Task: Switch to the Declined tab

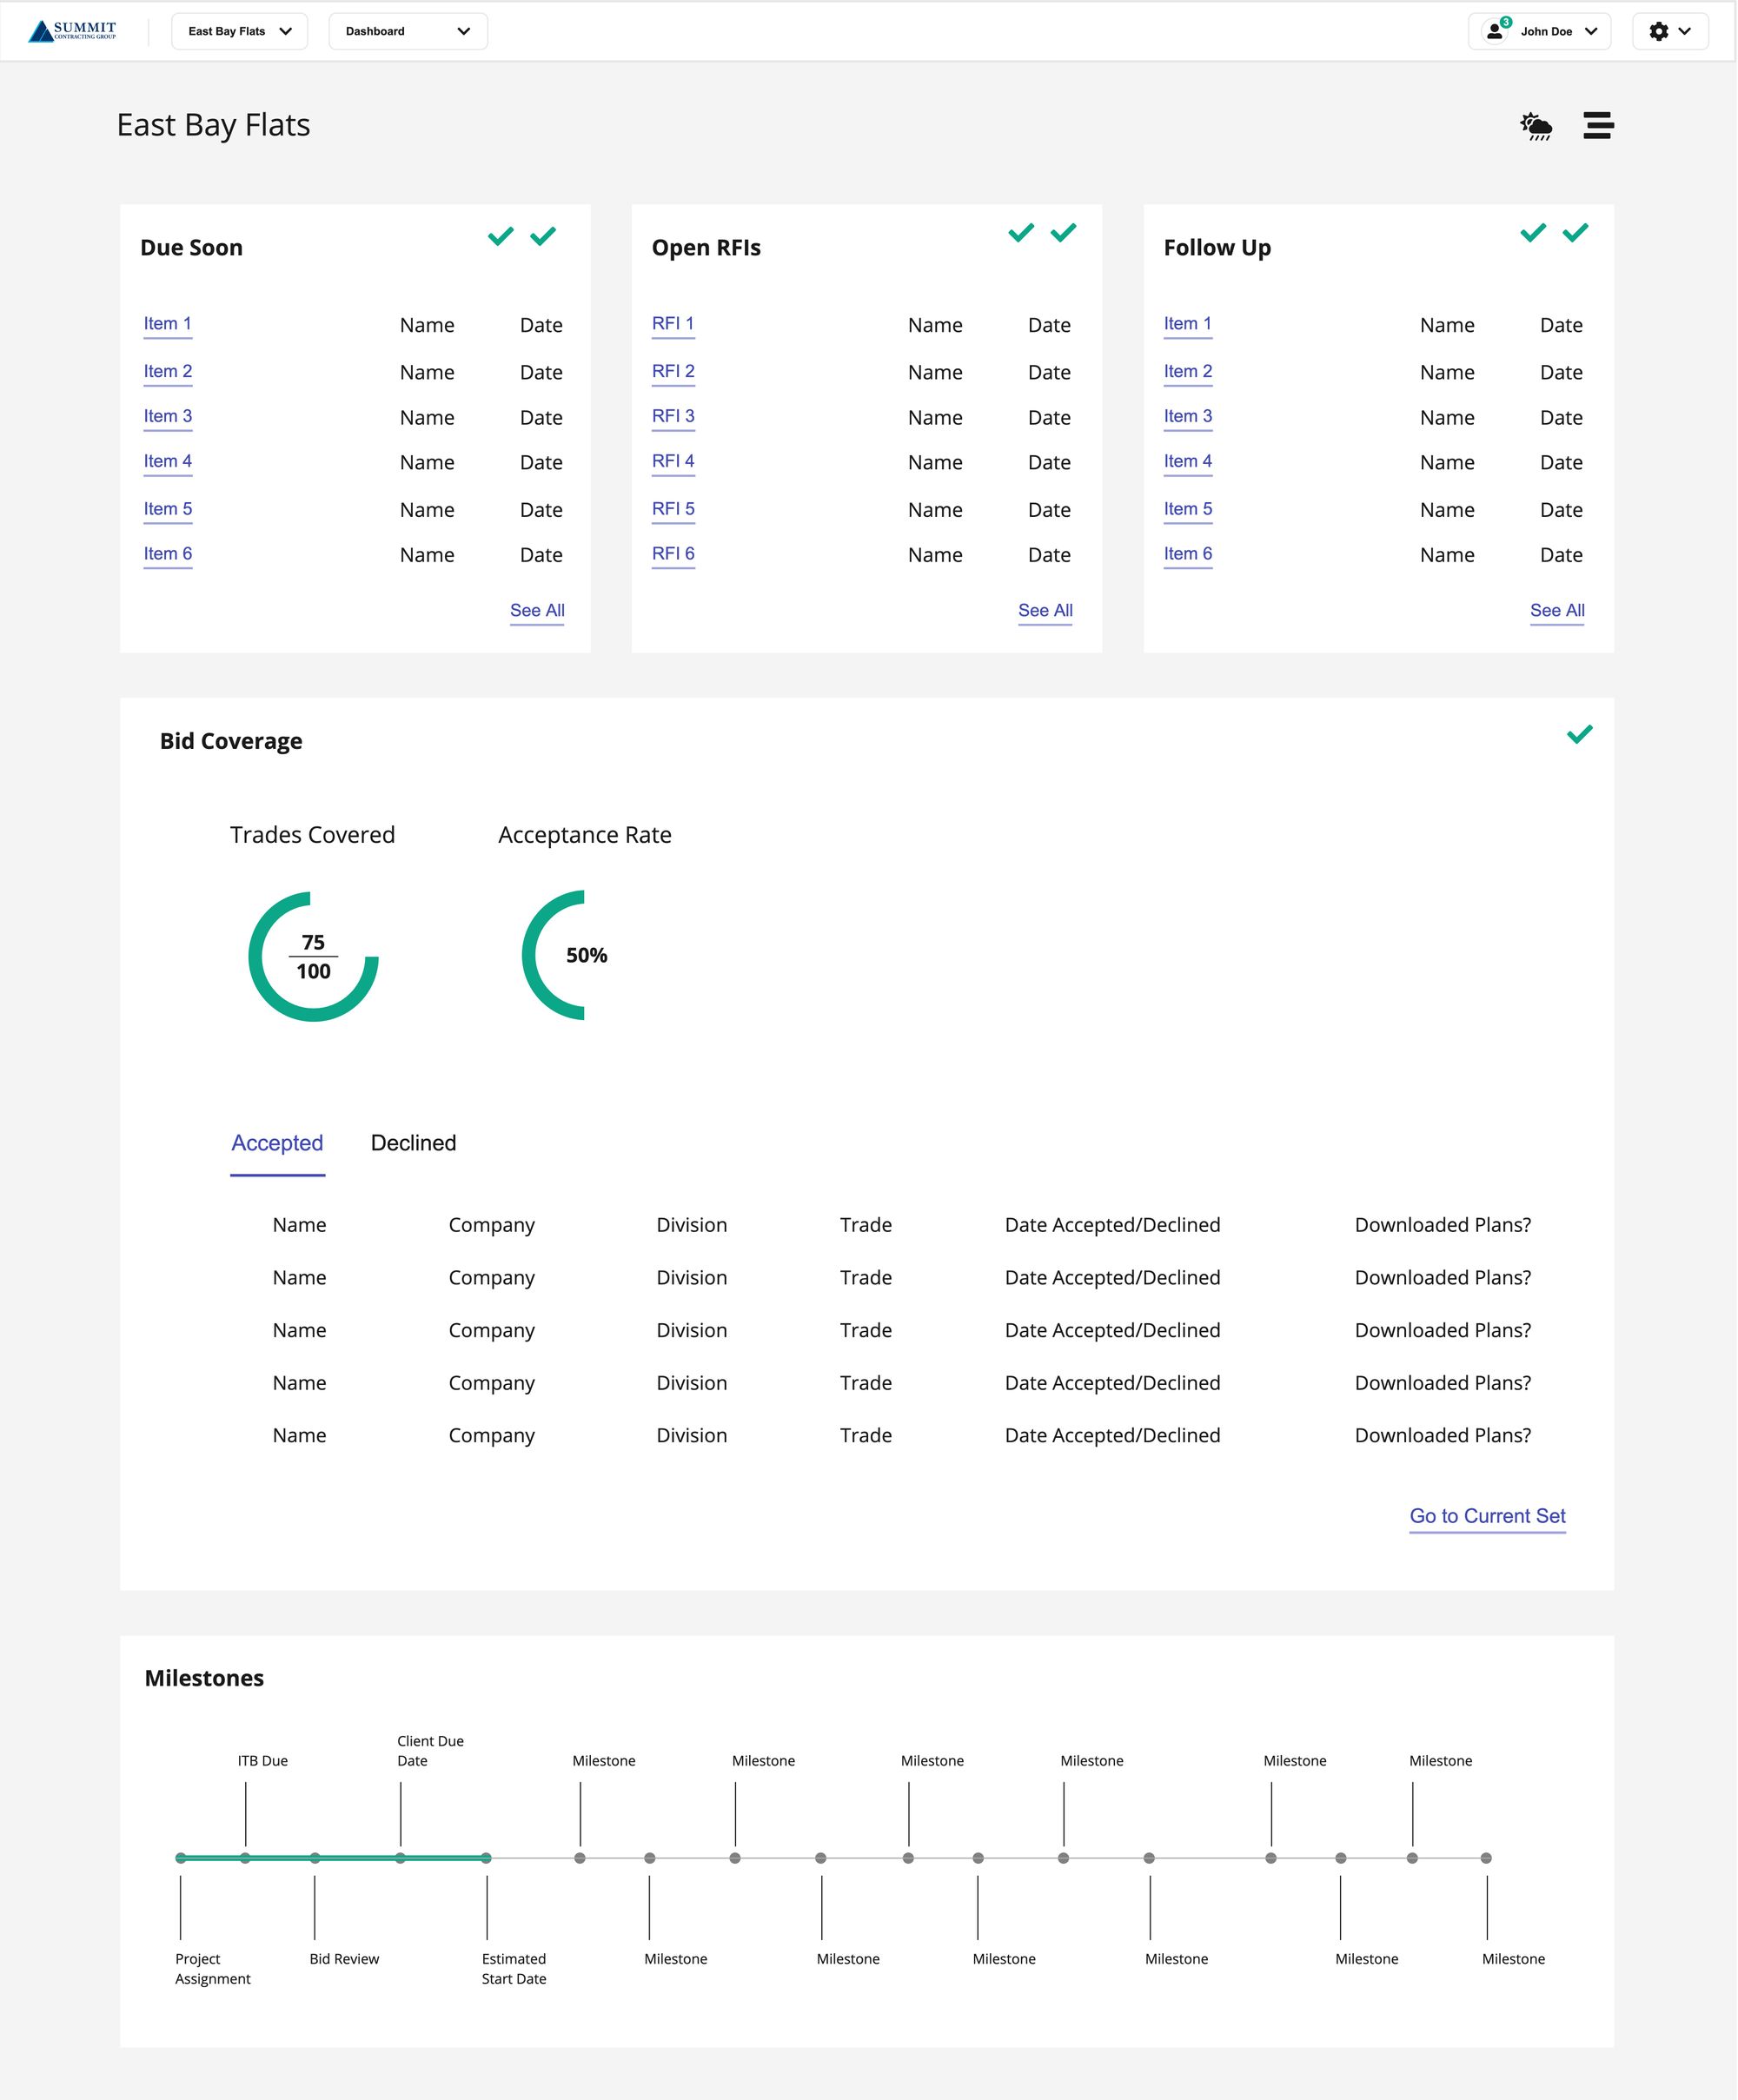Action: coord(413,1143)
